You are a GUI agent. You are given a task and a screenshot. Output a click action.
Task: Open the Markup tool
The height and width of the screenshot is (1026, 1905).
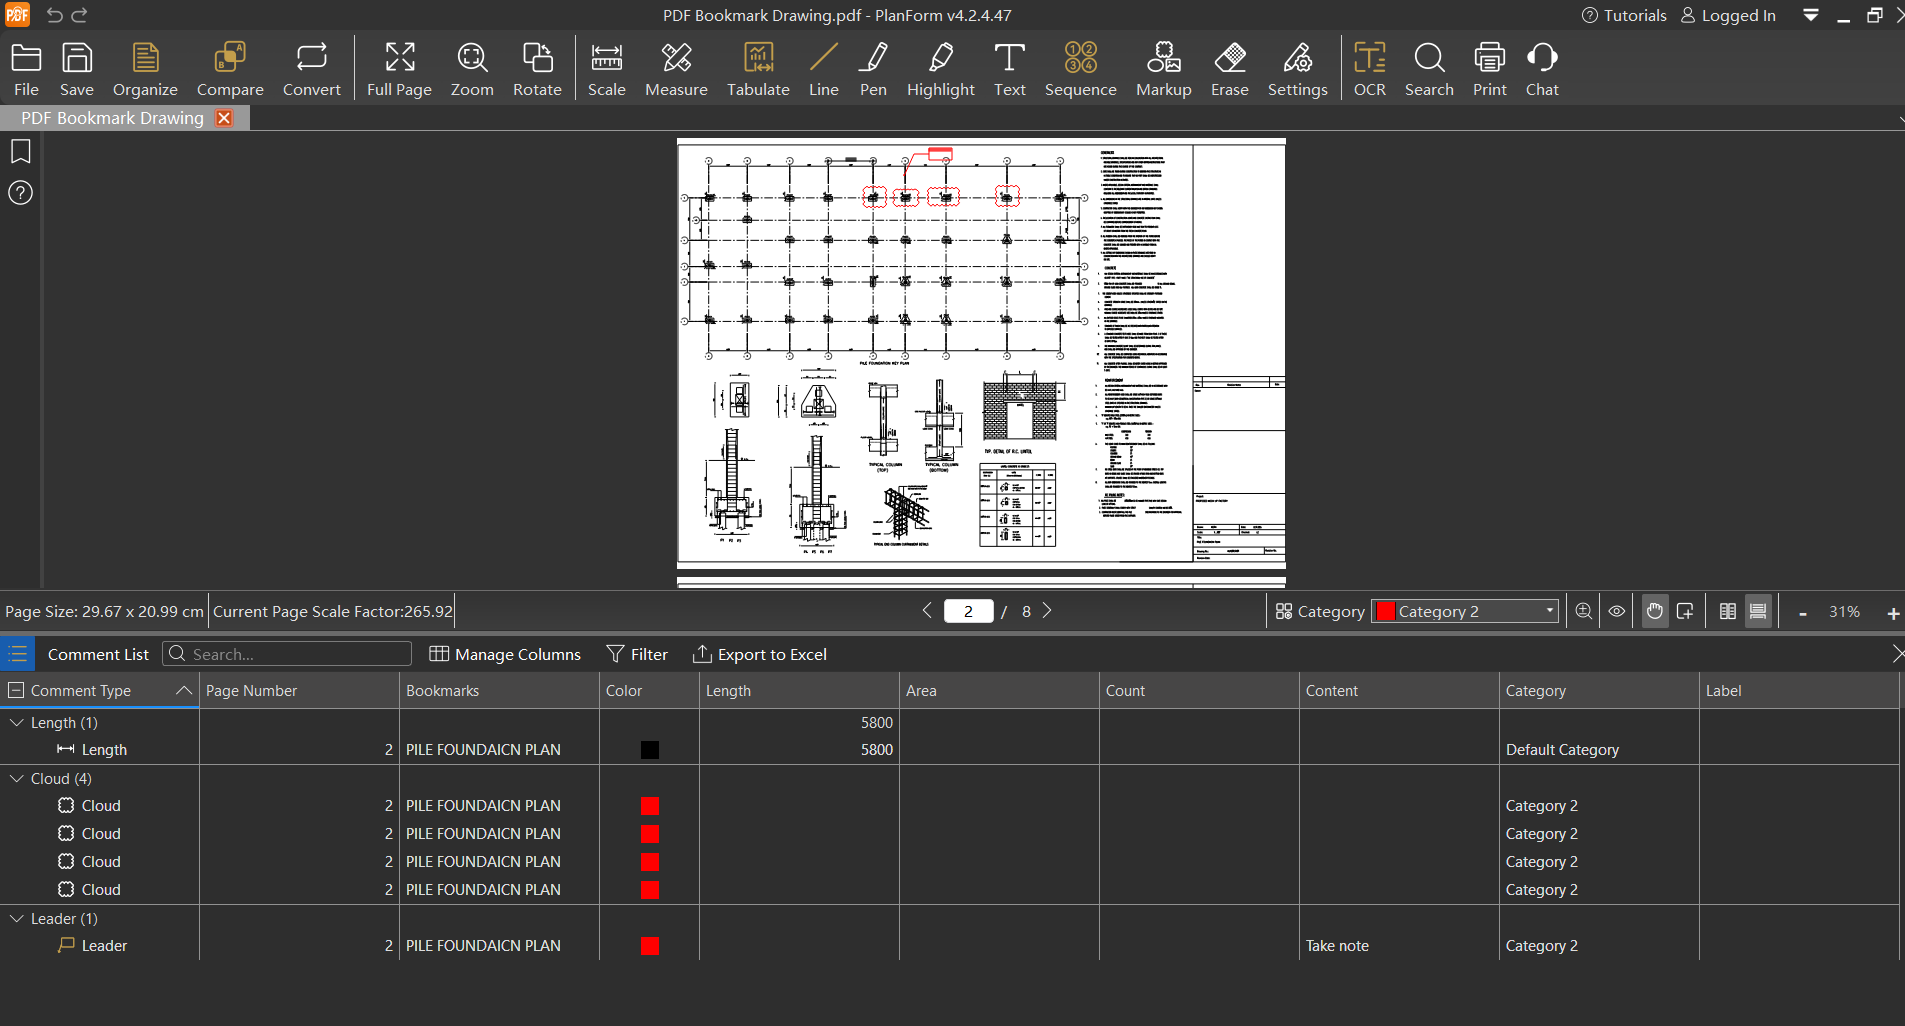tap(1163, 69)
